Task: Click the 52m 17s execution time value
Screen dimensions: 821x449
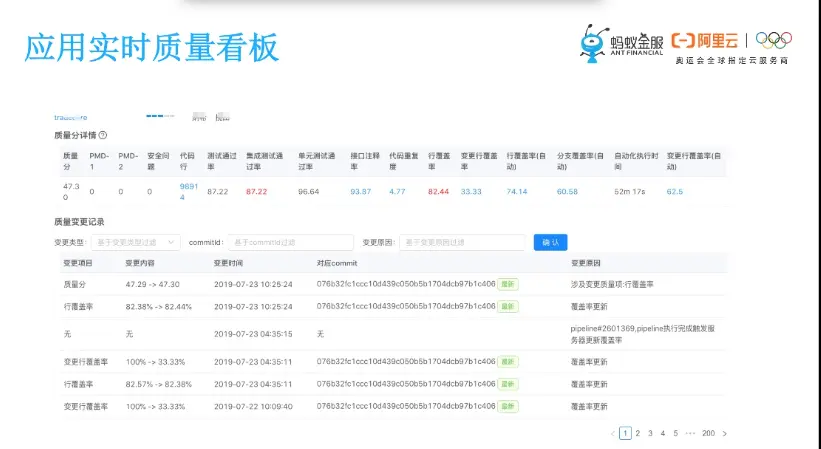Action: pyautogui.click(x=629, y=192)
